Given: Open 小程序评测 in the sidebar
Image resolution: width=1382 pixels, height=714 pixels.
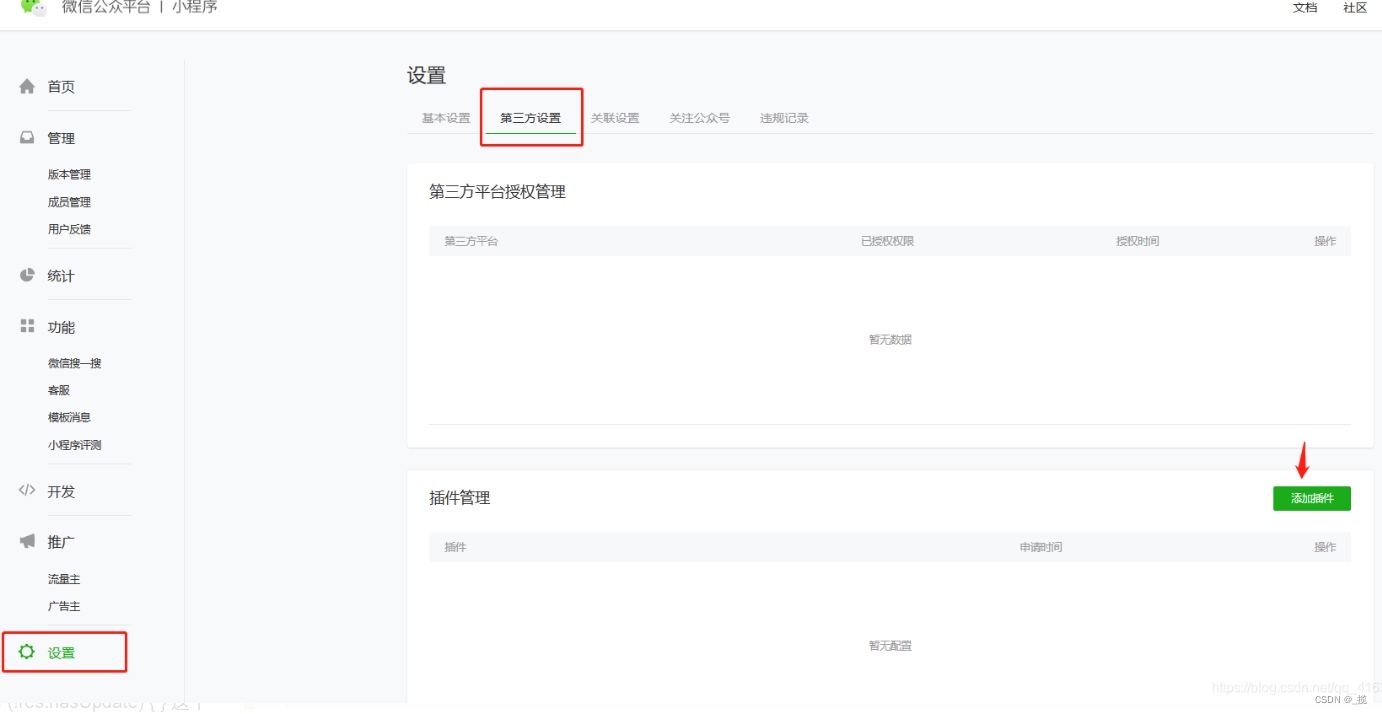Looking at the screenshot, I should tap(75, 445).
